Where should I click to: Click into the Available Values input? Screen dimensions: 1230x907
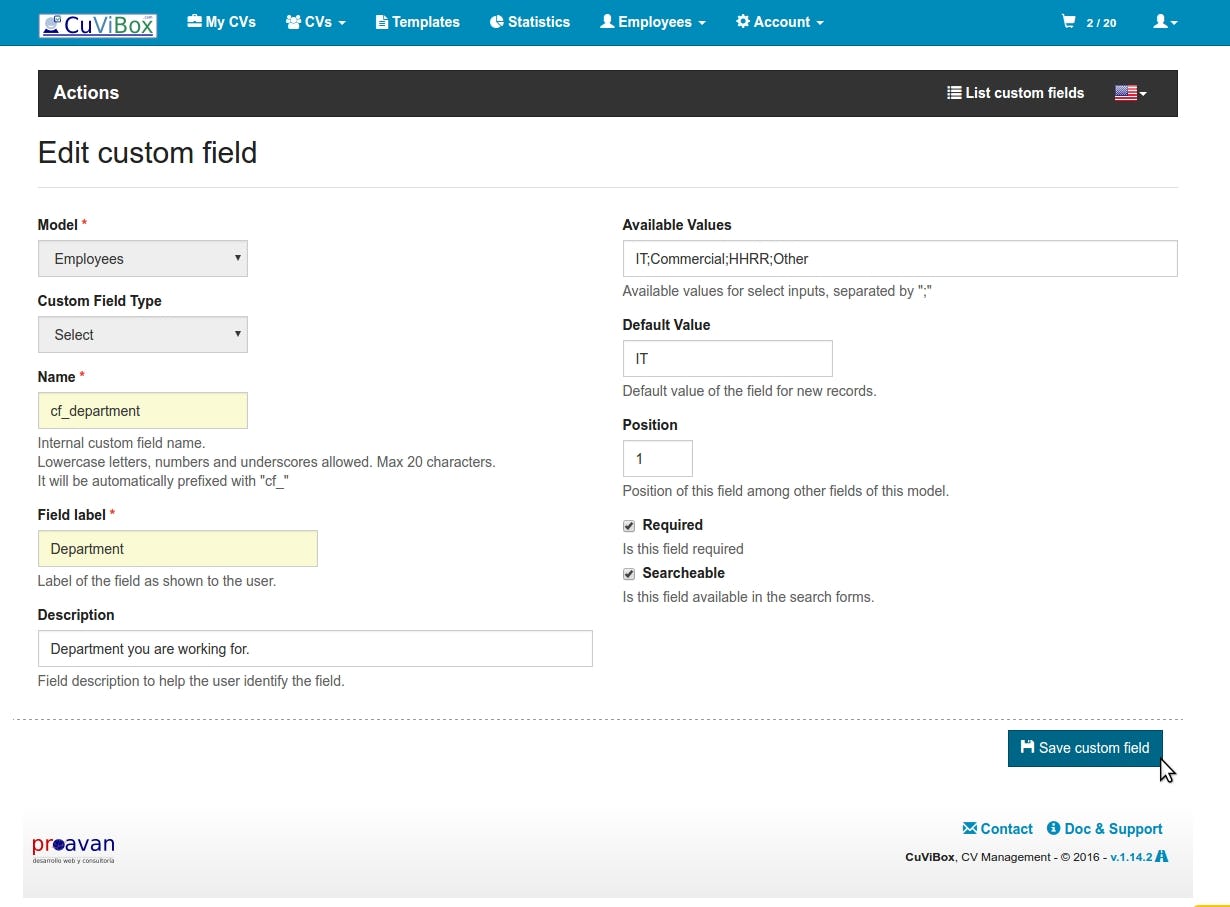(899, 259)
